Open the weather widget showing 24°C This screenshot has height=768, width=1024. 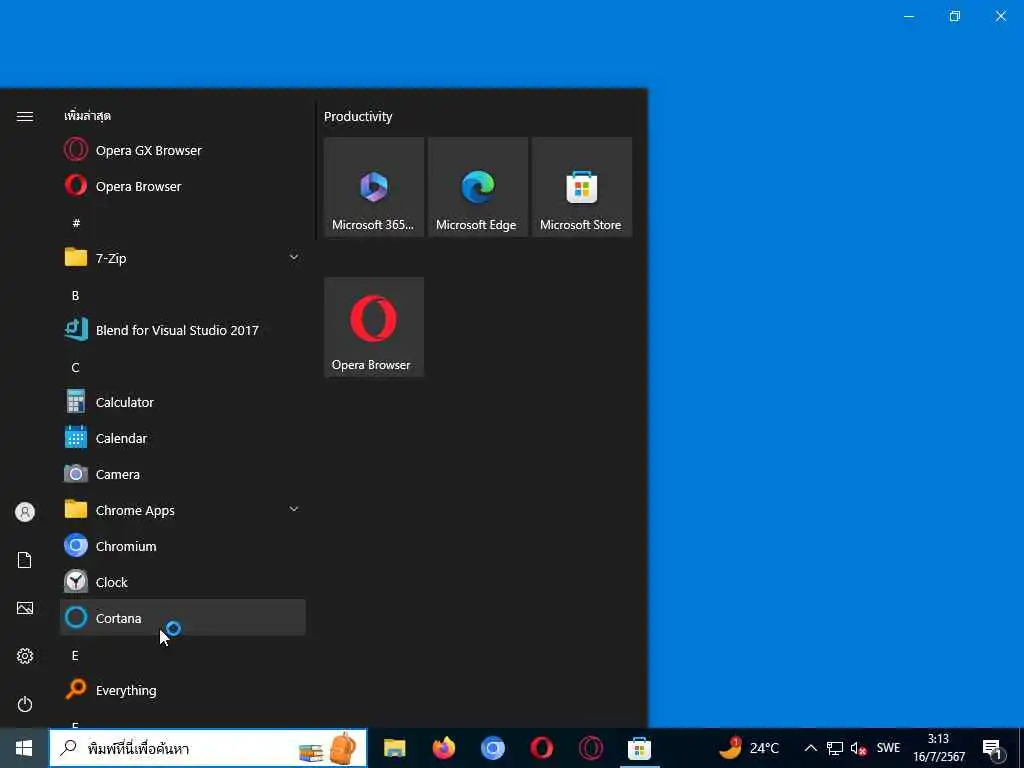749,748
